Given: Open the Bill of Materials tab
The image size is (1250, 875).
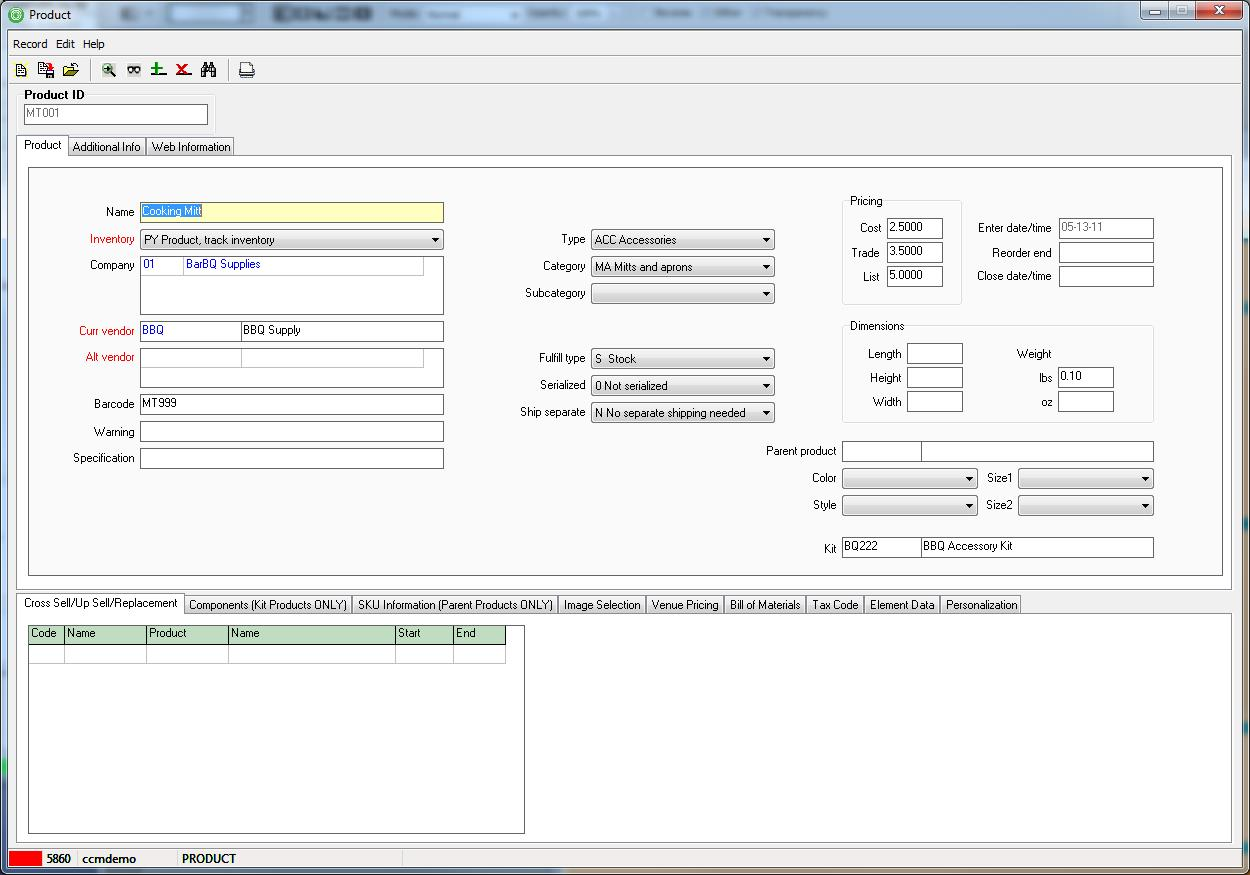Looking at the screenshot, I should click(765, 605).
